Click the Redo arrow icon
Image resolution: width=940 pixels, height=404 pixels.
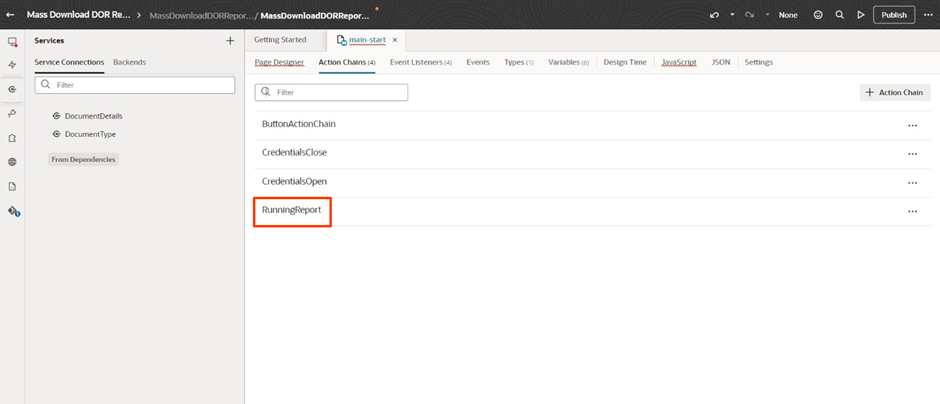(749, 15)
